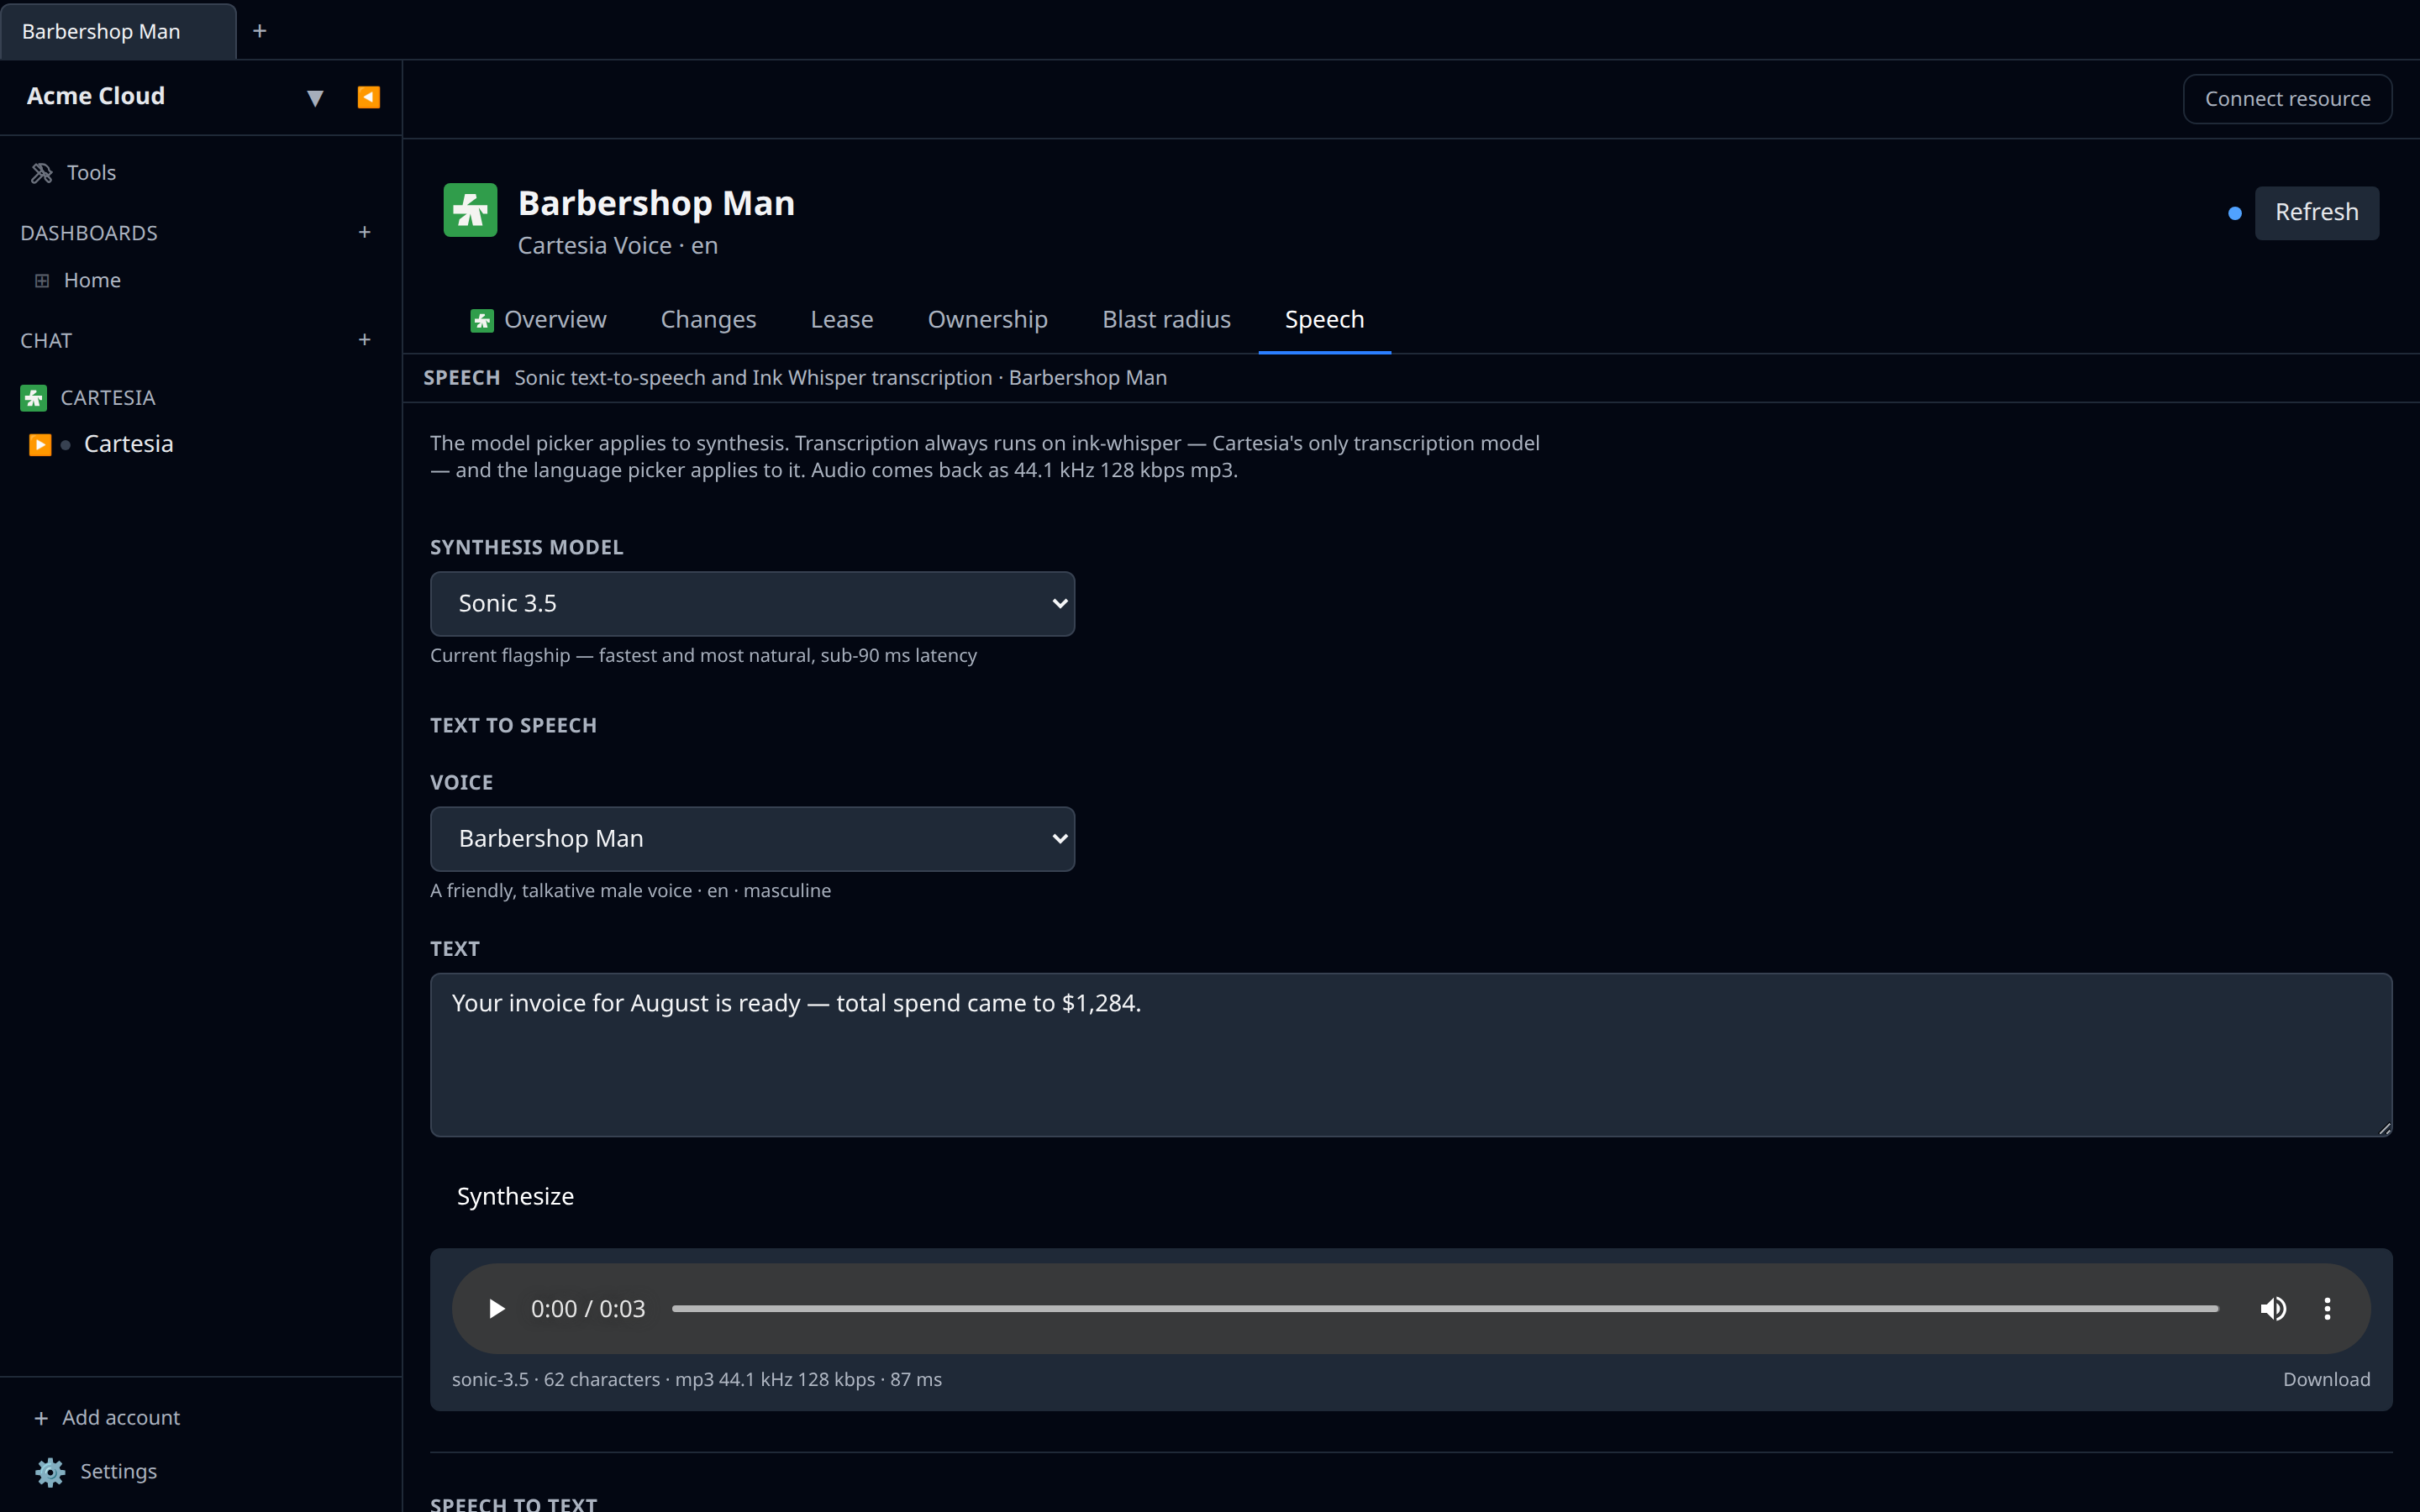The height and width of the screenshot is (1512, 2420).
Task: Click the blue status dot near Refresh
Action: (2235, 213)
